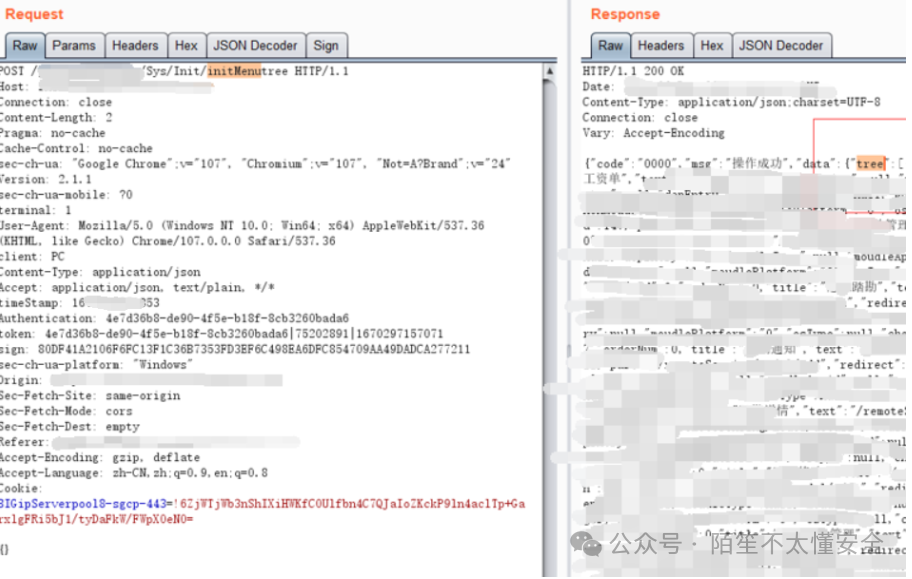The width and height of the screenshot is (912, 579).
Task: Click the response Connection: close line
Action: 640,118
